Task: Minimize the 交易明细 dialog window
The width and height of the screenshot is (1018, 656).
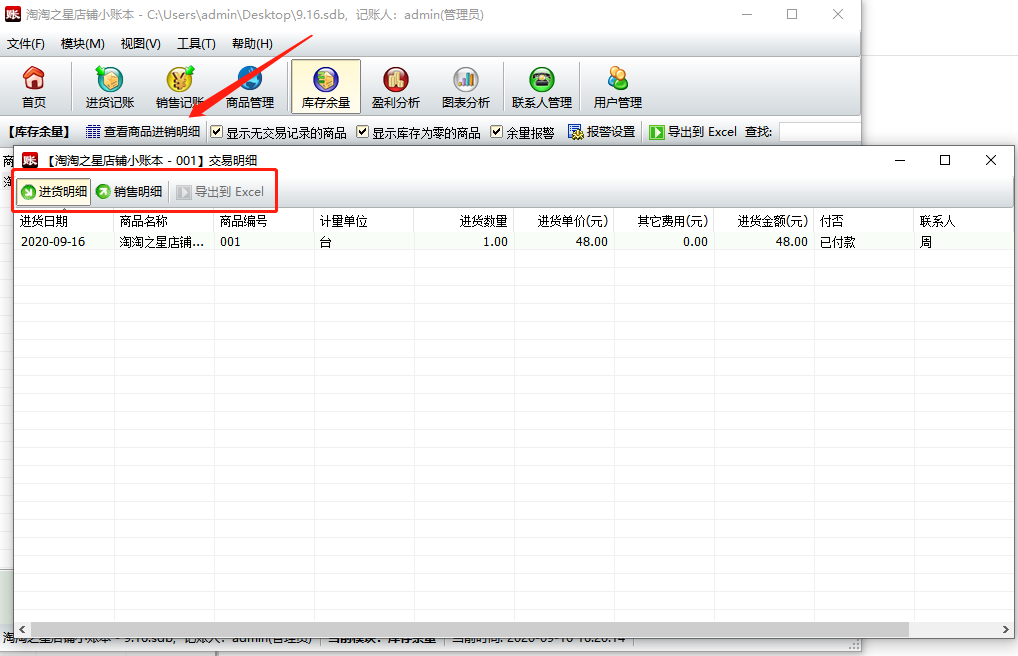Action: point(900,160)
